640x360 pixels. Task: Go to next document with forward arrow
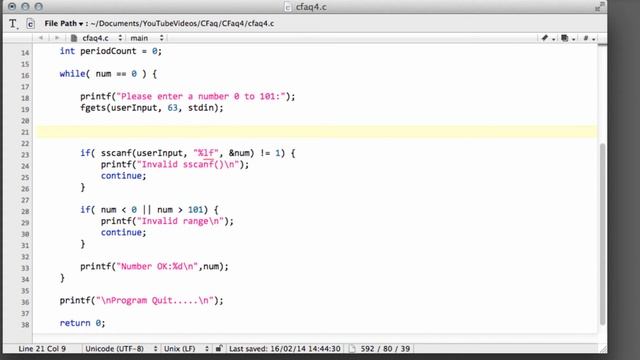coord(57,38)
